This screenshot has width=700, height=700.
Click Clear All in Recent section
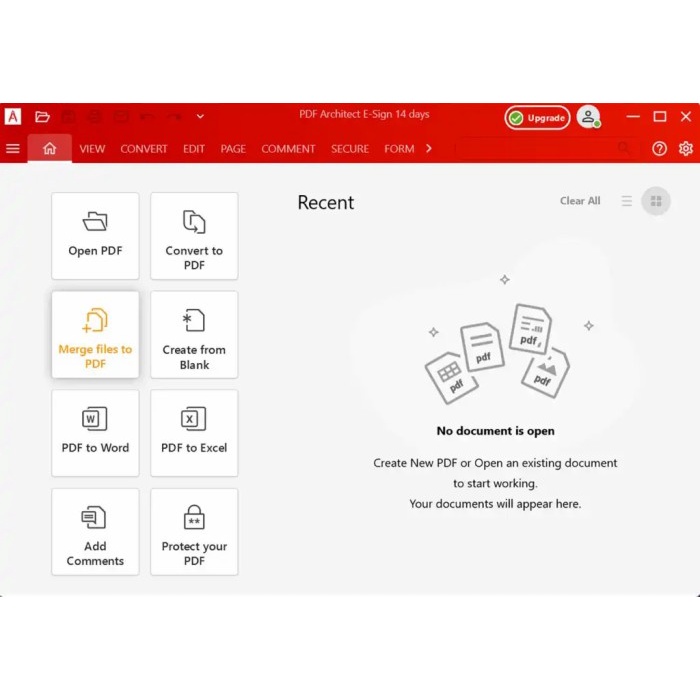[580, 201]
